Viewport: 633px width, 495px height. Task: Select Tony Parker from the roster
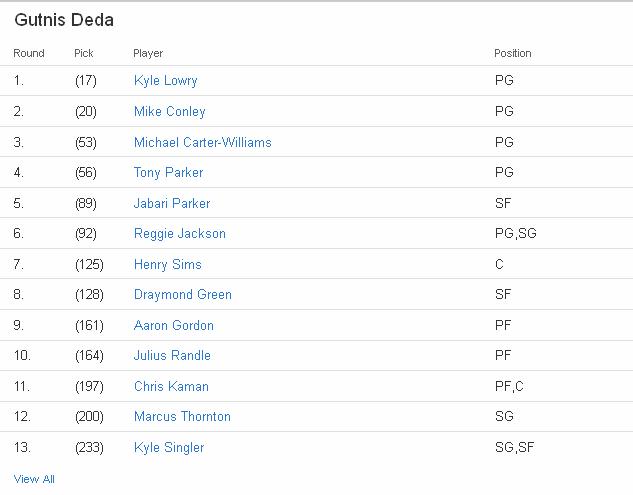pyautogui.click(x=169, y=173)
